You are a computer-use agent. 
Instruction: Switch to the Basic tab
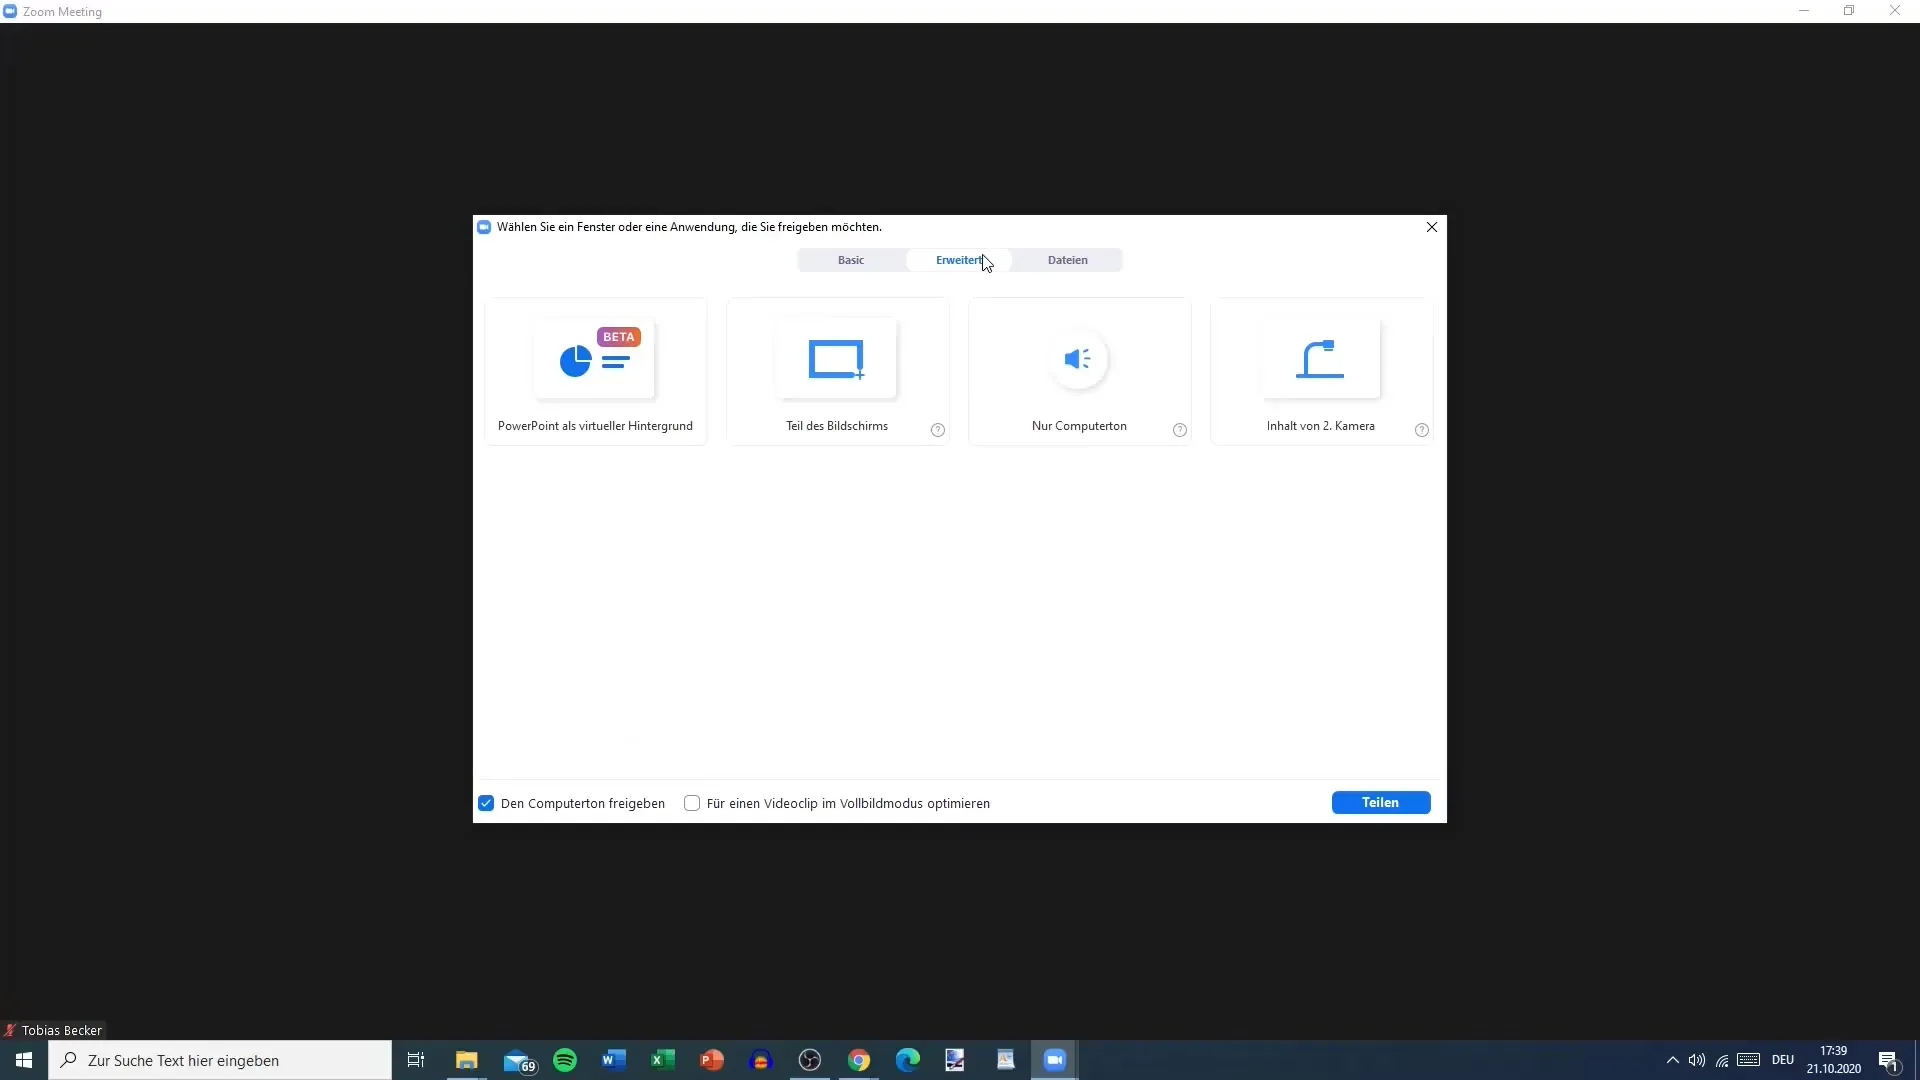tap(851, 260)
